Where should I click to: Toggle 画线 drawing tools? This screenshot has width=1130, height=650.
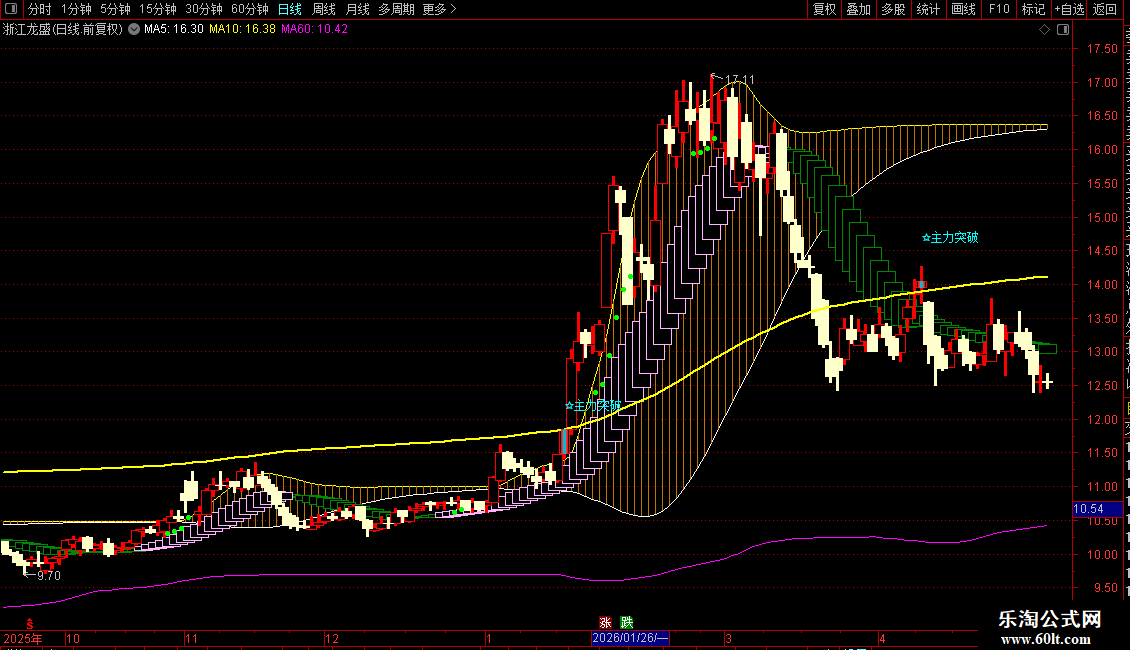(x=964, y=9)
